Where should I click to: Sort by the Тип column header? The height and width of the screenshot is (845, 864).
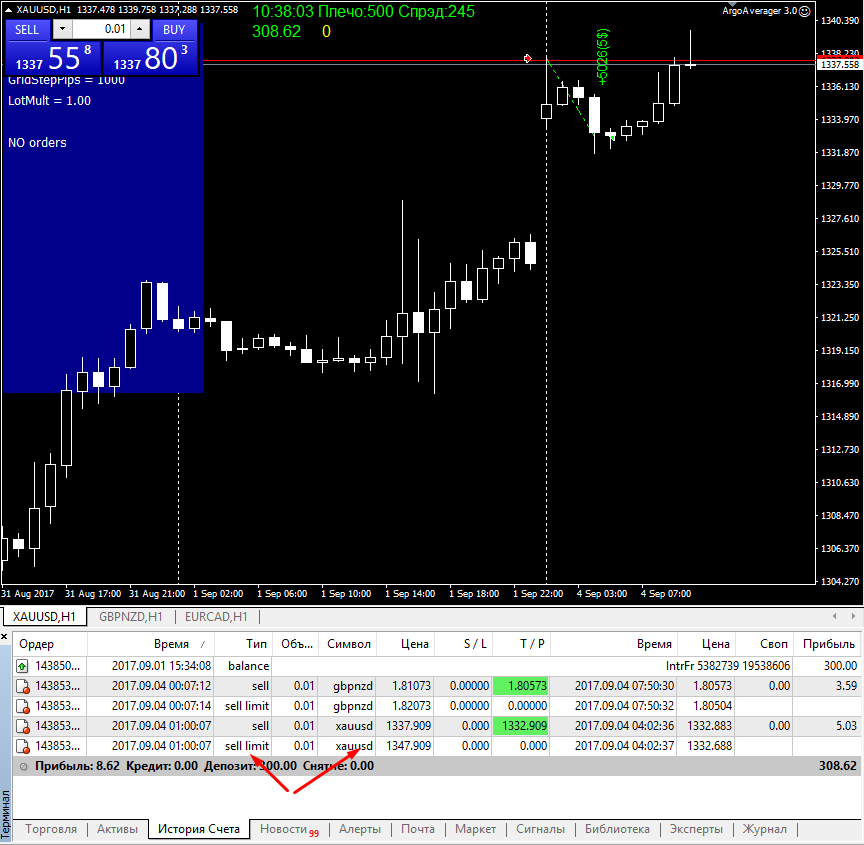tap(243, 644)
